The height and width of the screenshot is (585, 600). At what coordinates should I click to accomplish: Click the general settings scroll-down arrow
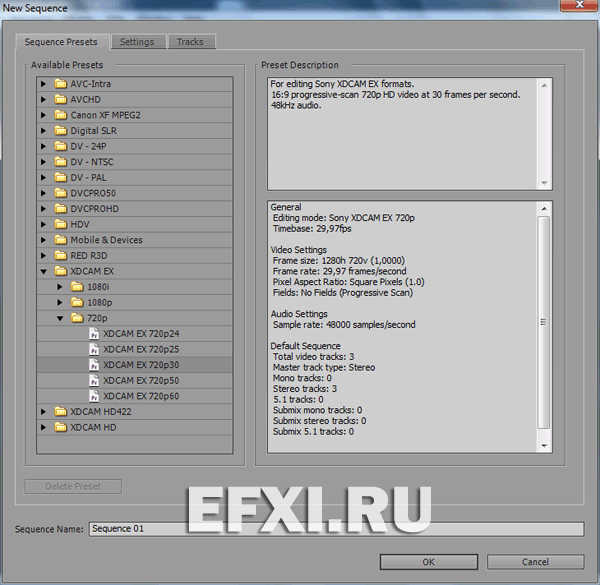(544, 446)
